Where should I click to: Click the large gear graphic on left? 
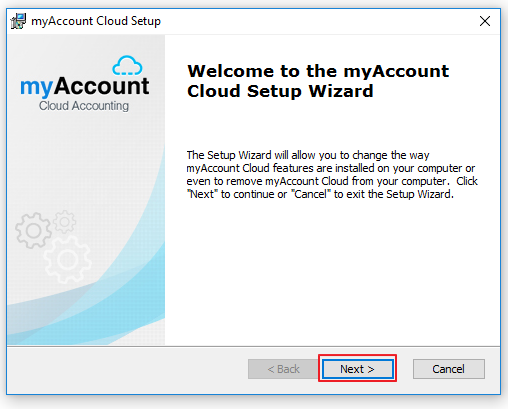(x=33, y=231)
